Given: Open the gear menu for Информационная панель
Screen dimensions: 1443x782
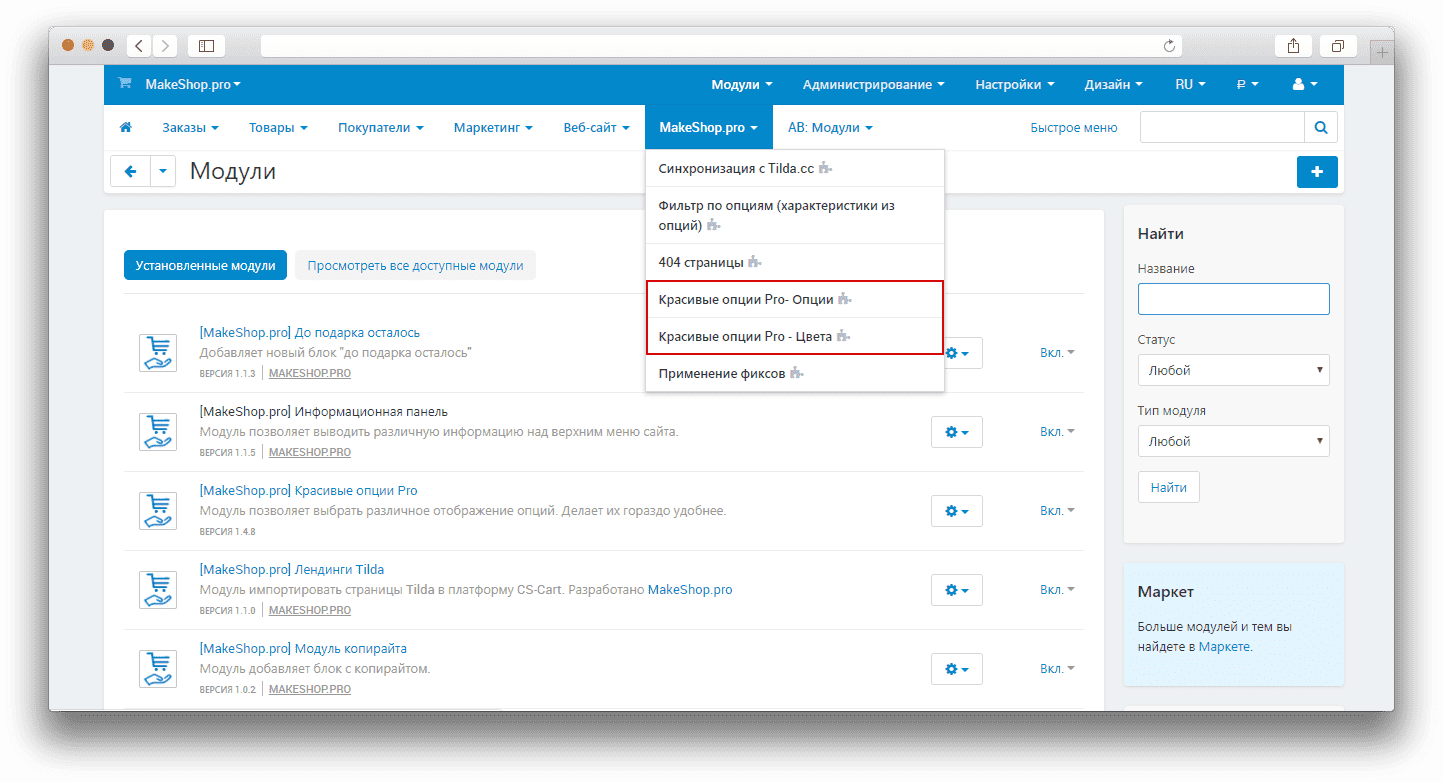Looking at the screenshot, I should (x=957, y=432).
